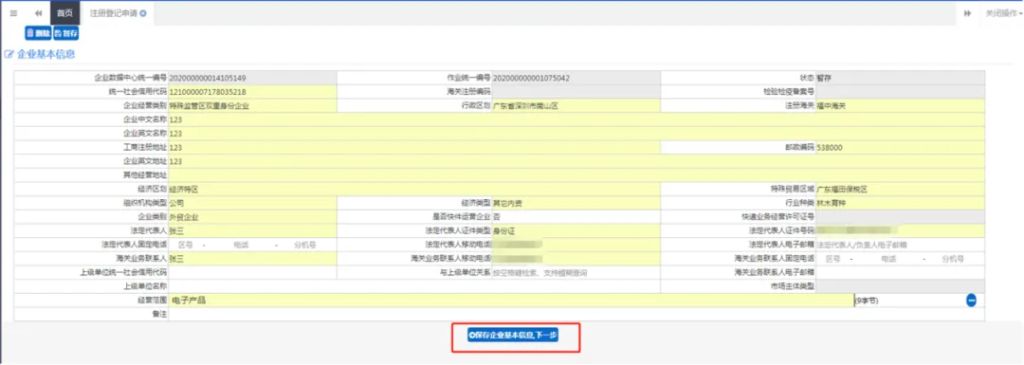Image resolution: width=1024 pixels, height=365 pixels.
Task: Click the tabs scroll-right double arrow
Action: point(968,13)
